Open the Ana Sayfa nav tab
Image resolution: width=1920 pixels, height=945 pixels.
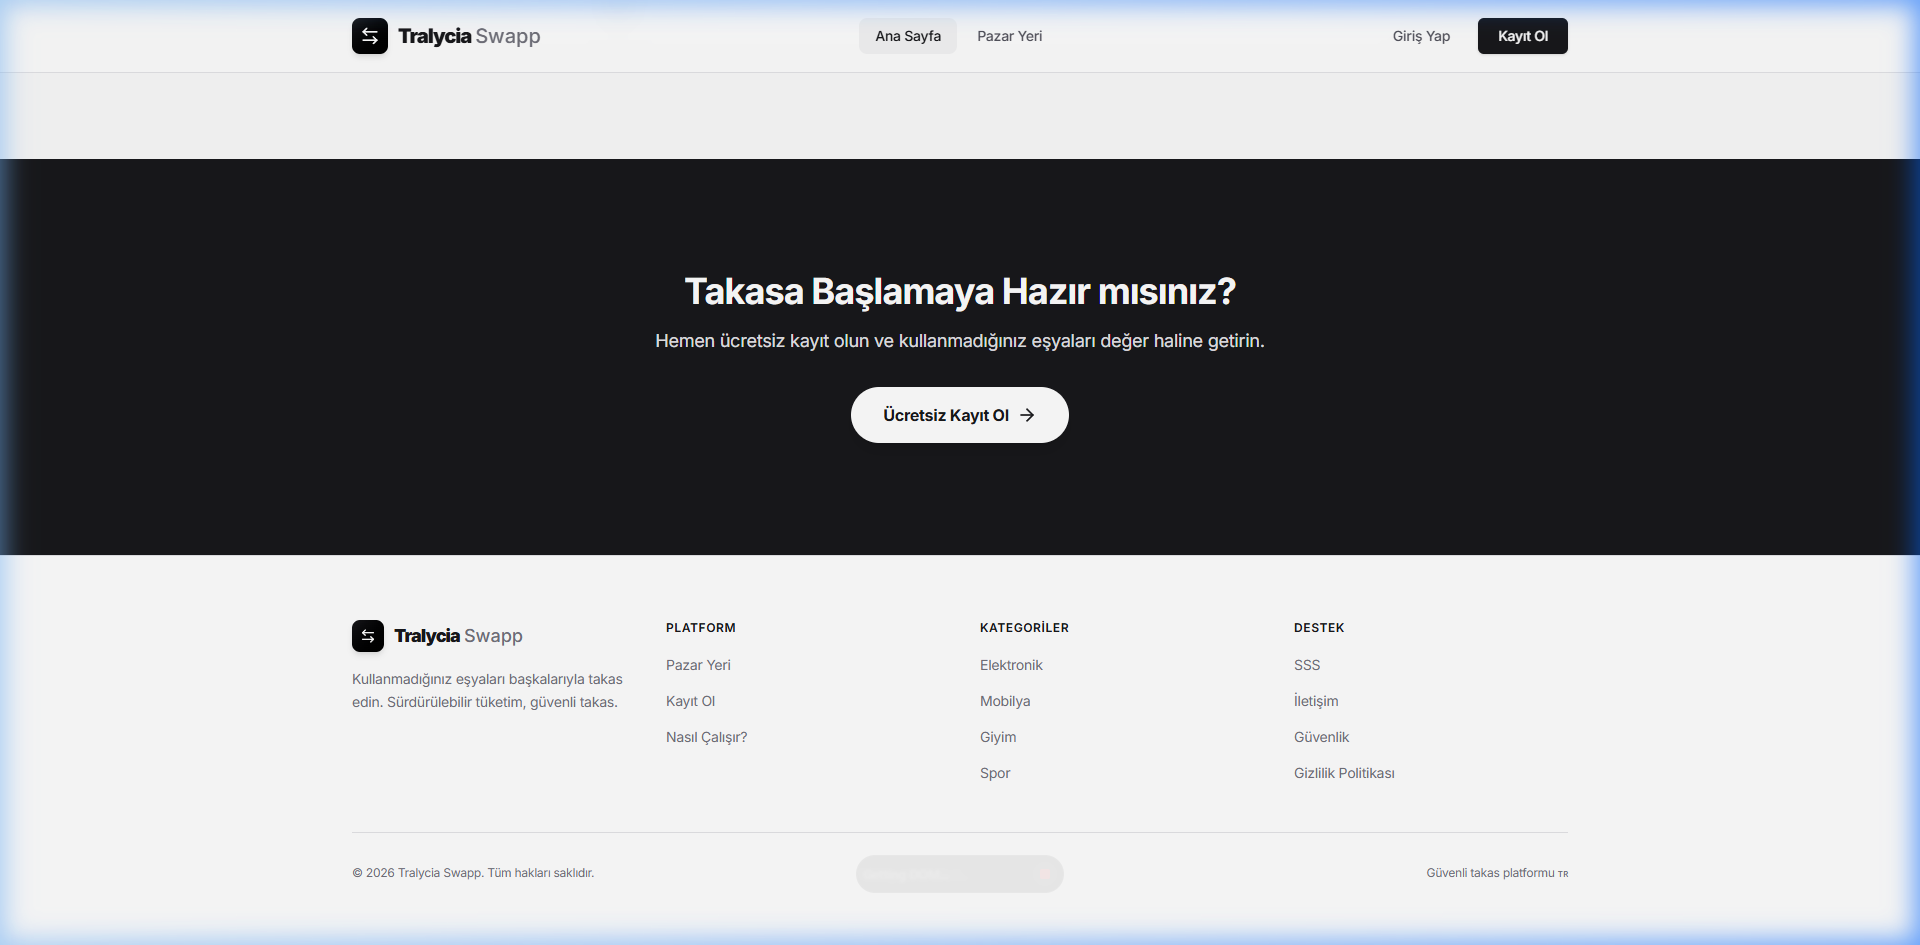(907, 36)
